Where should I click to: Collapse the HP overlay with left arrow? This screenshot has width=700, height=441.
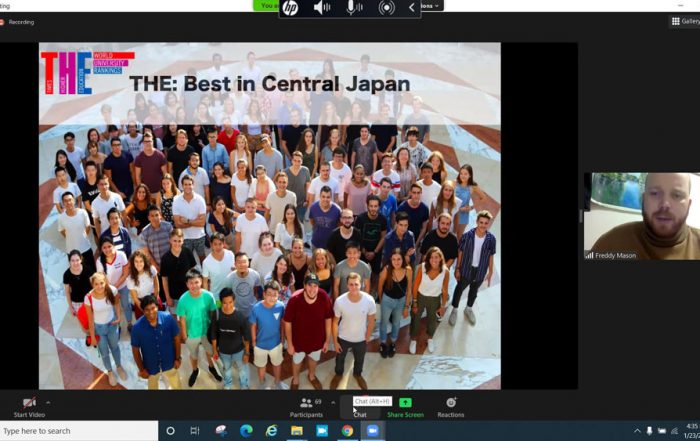pos(412,8)
